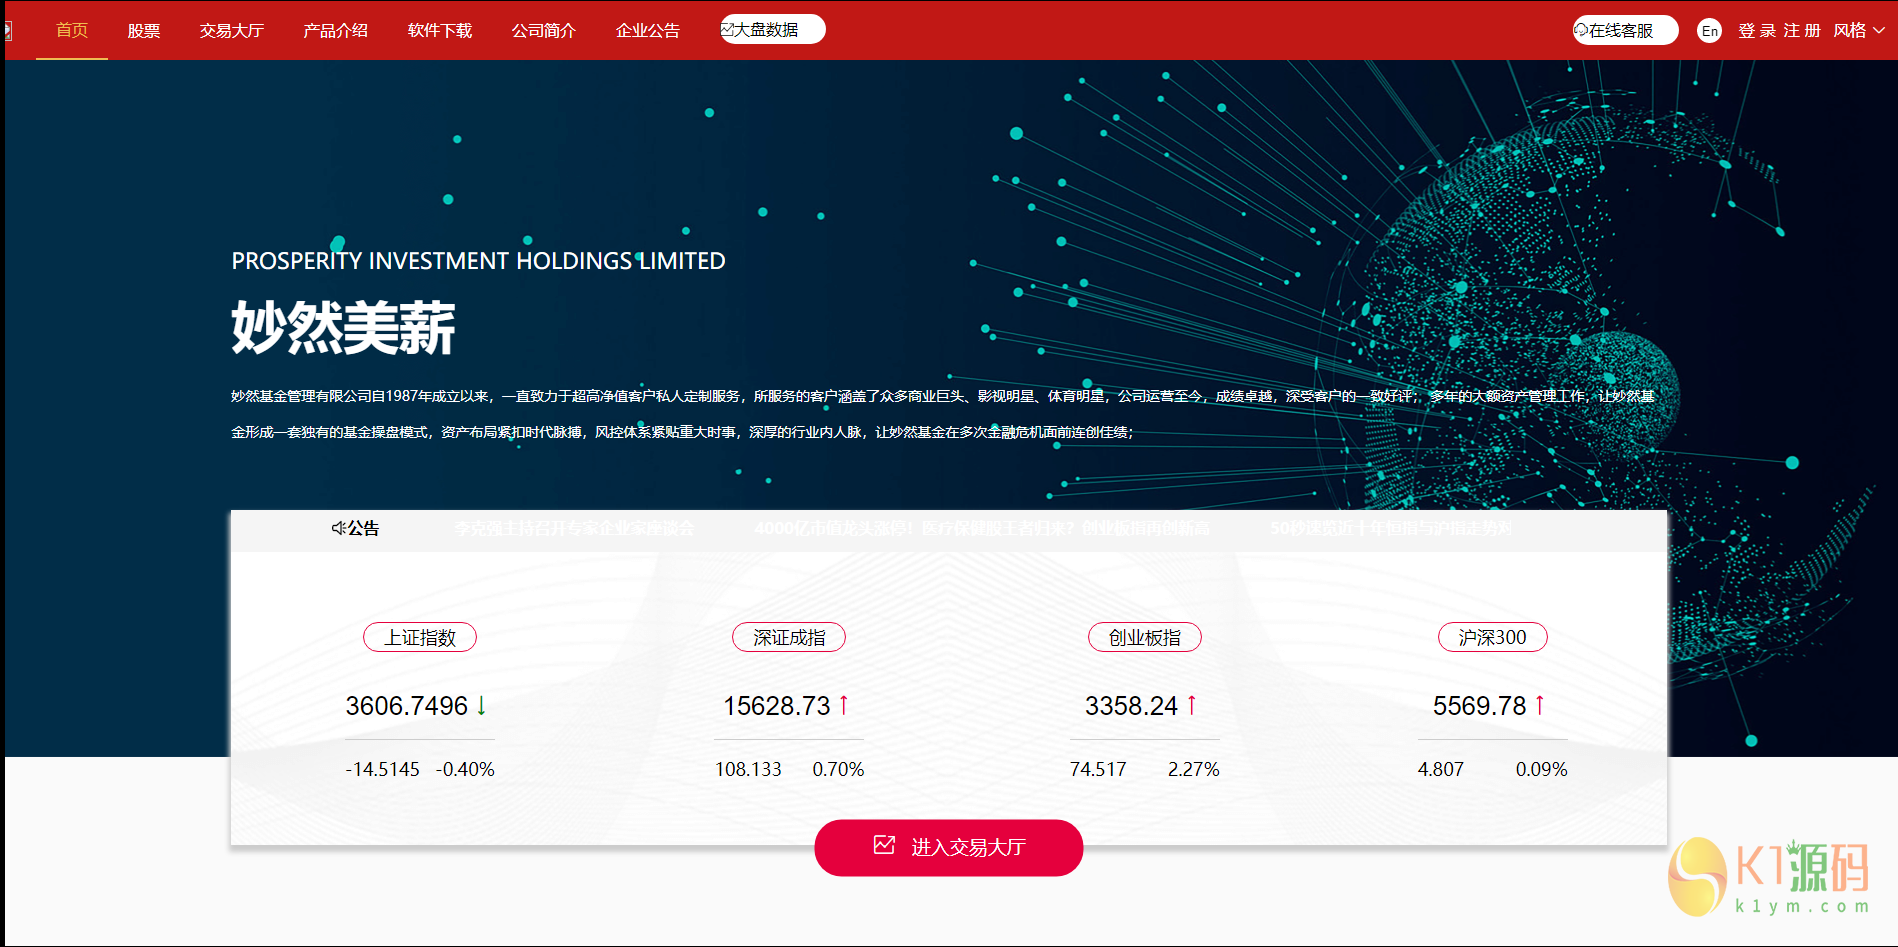Click the index value 5569.78
This screenshot has height=947, width=1898.
tap(1480, 706)
